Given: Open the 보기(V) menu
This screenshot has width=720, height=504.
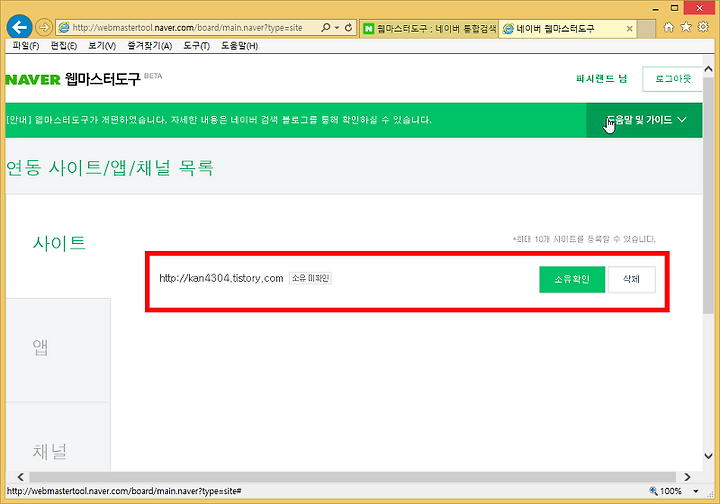Looking at the screenshot, I should coord(102,46).
